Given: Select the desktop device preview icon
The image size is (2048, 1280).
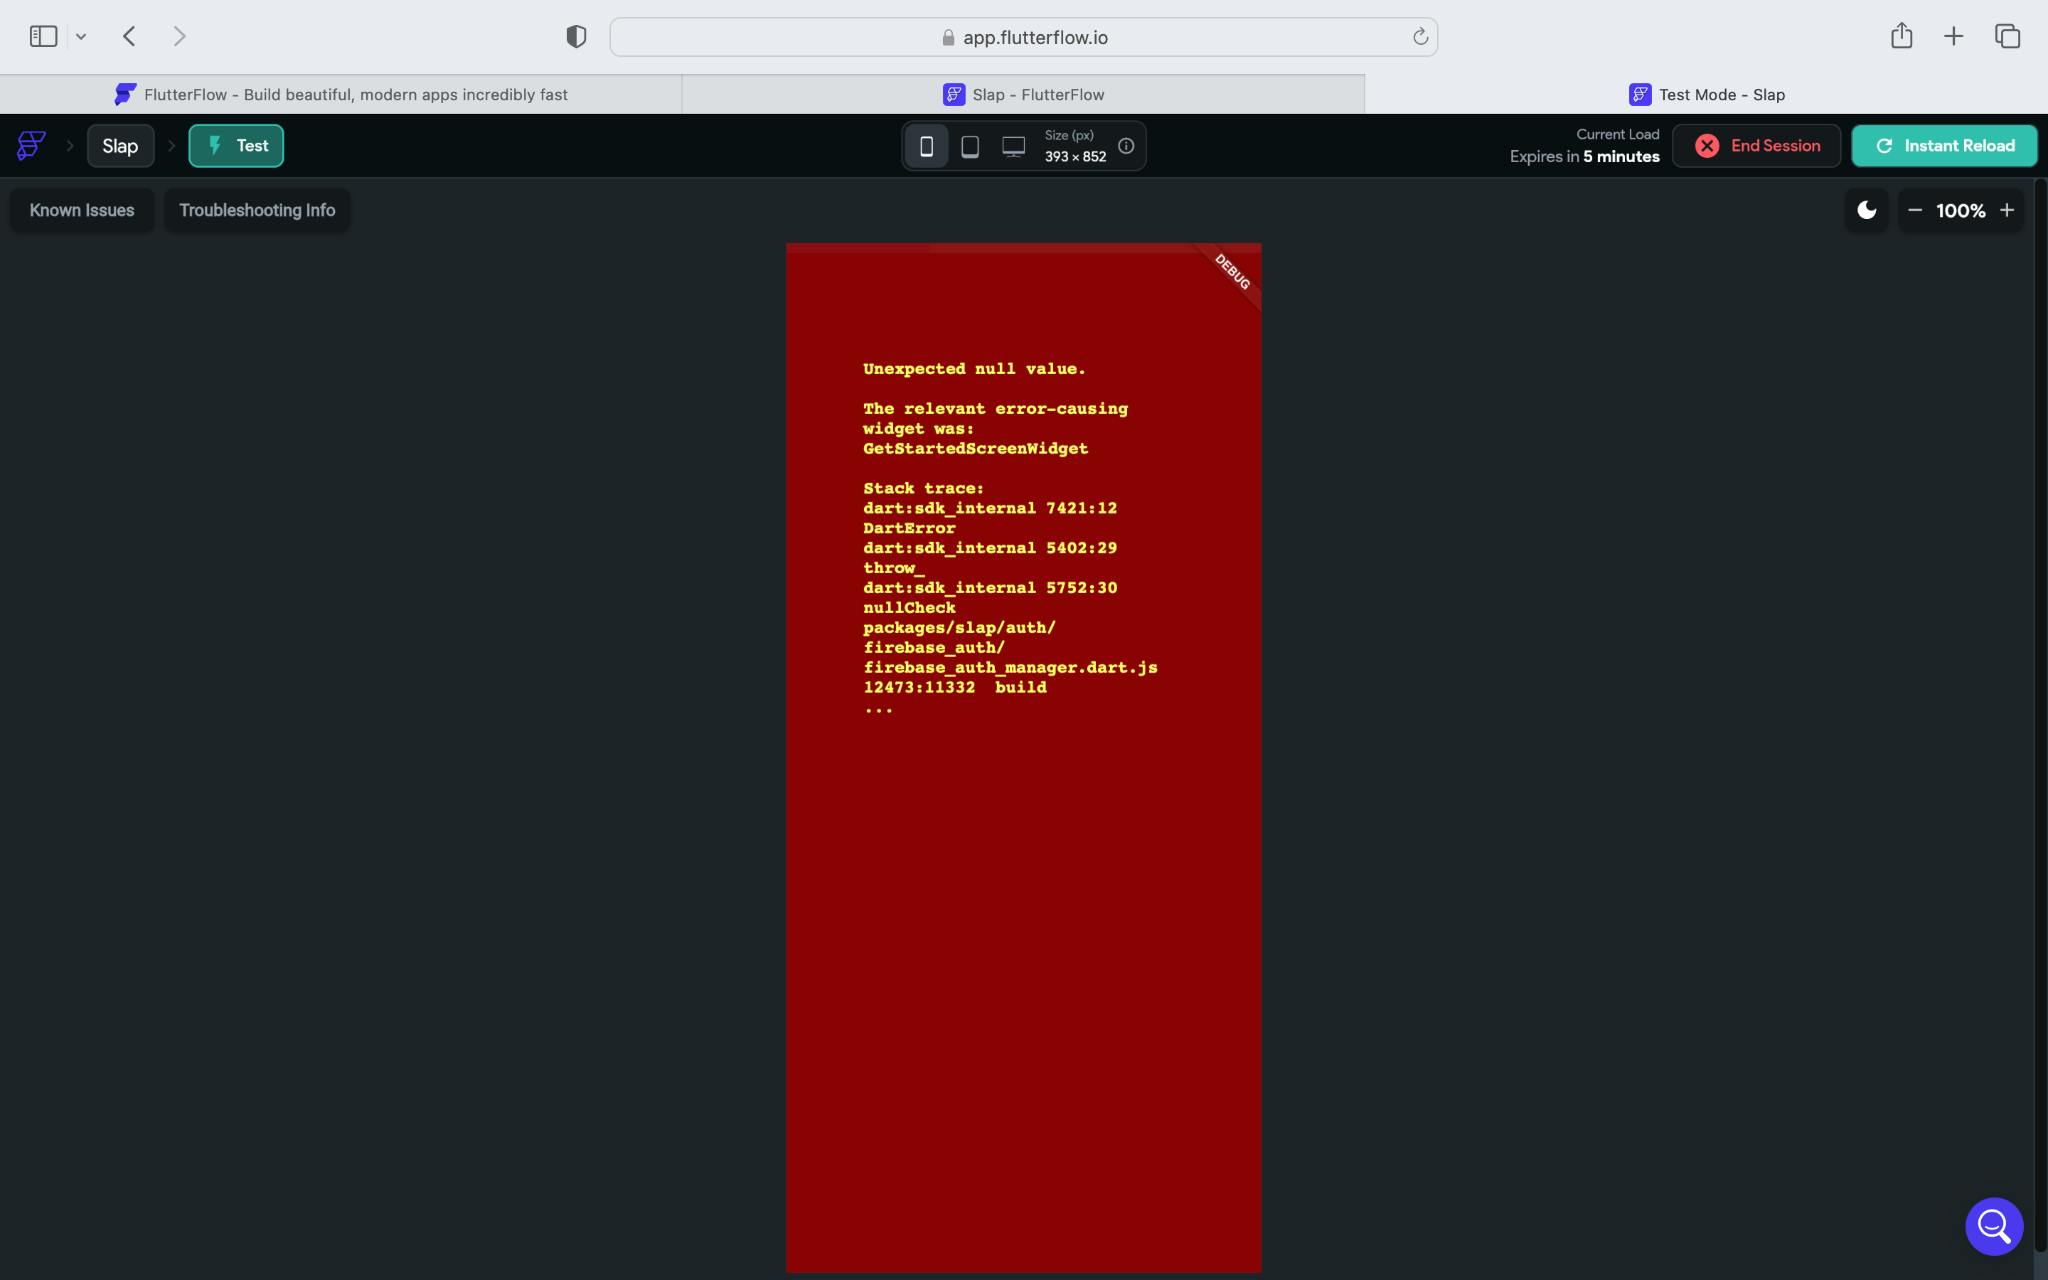Looking at the screenshot, I should [1013, 146].
